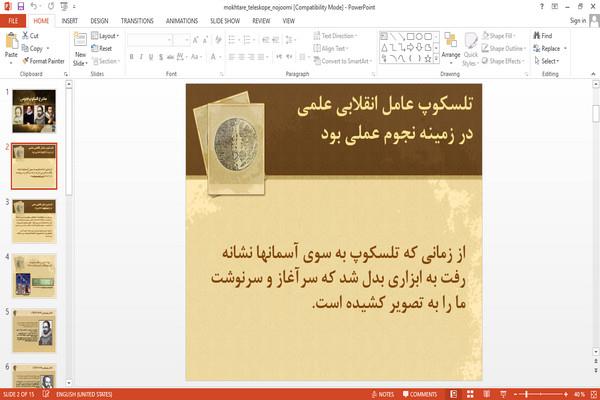Click zoom out minus button
The width and height of the screenshot is (600, 400).
(515, 394)
